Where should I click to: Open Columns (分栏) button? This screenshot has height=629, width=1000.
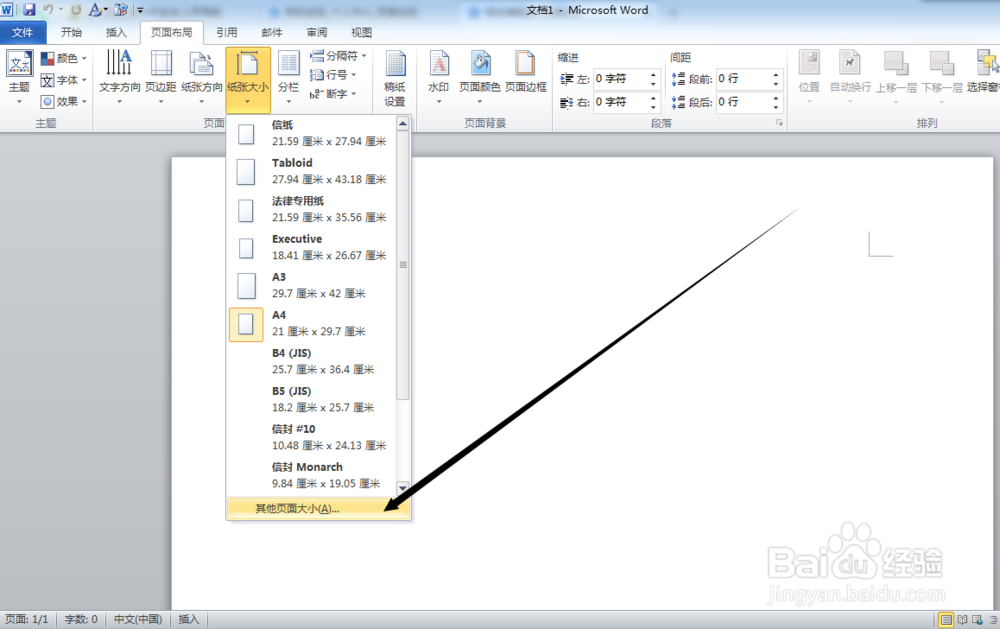point(288,78)
